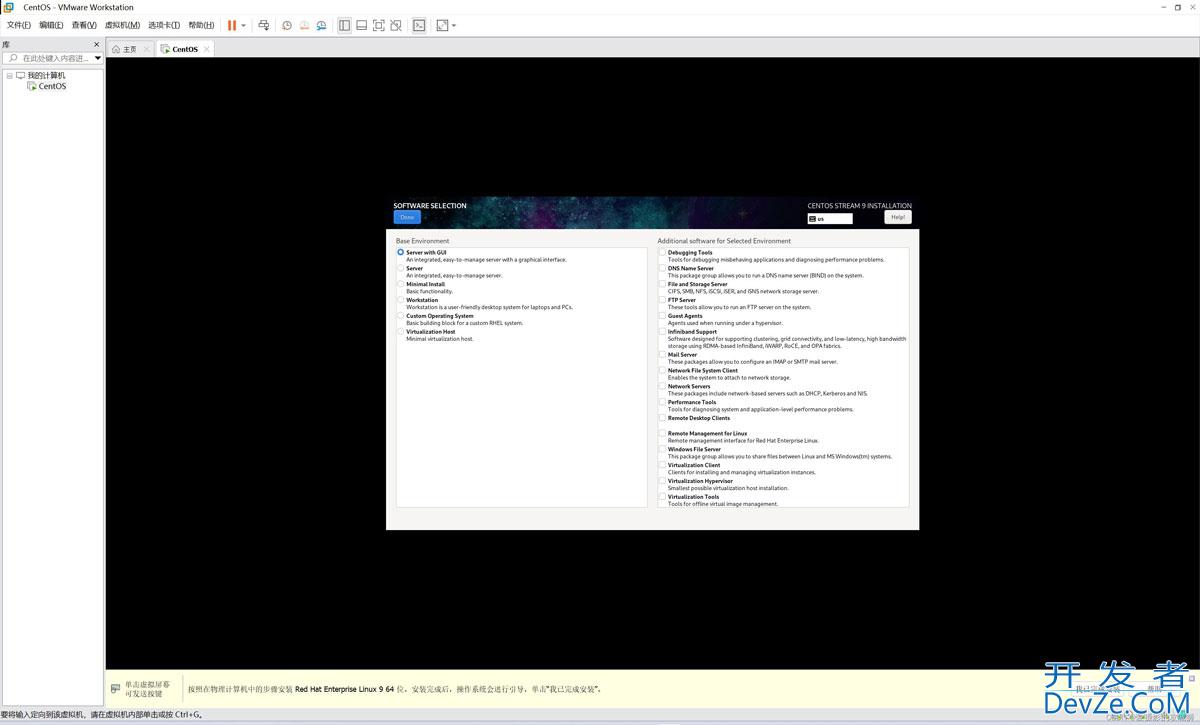The height and width of the screenshot is (725, 1200).
Task: Open the 文件(F) menu
Action: [19, 25]
